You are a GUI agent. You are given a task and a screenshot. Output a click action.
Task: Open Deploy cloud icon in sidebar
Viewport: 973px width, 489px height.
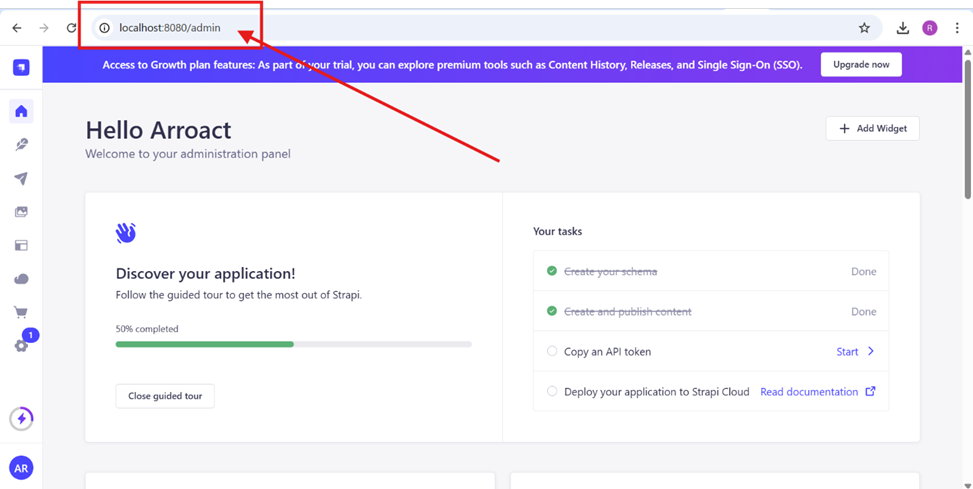click(21, 279)
